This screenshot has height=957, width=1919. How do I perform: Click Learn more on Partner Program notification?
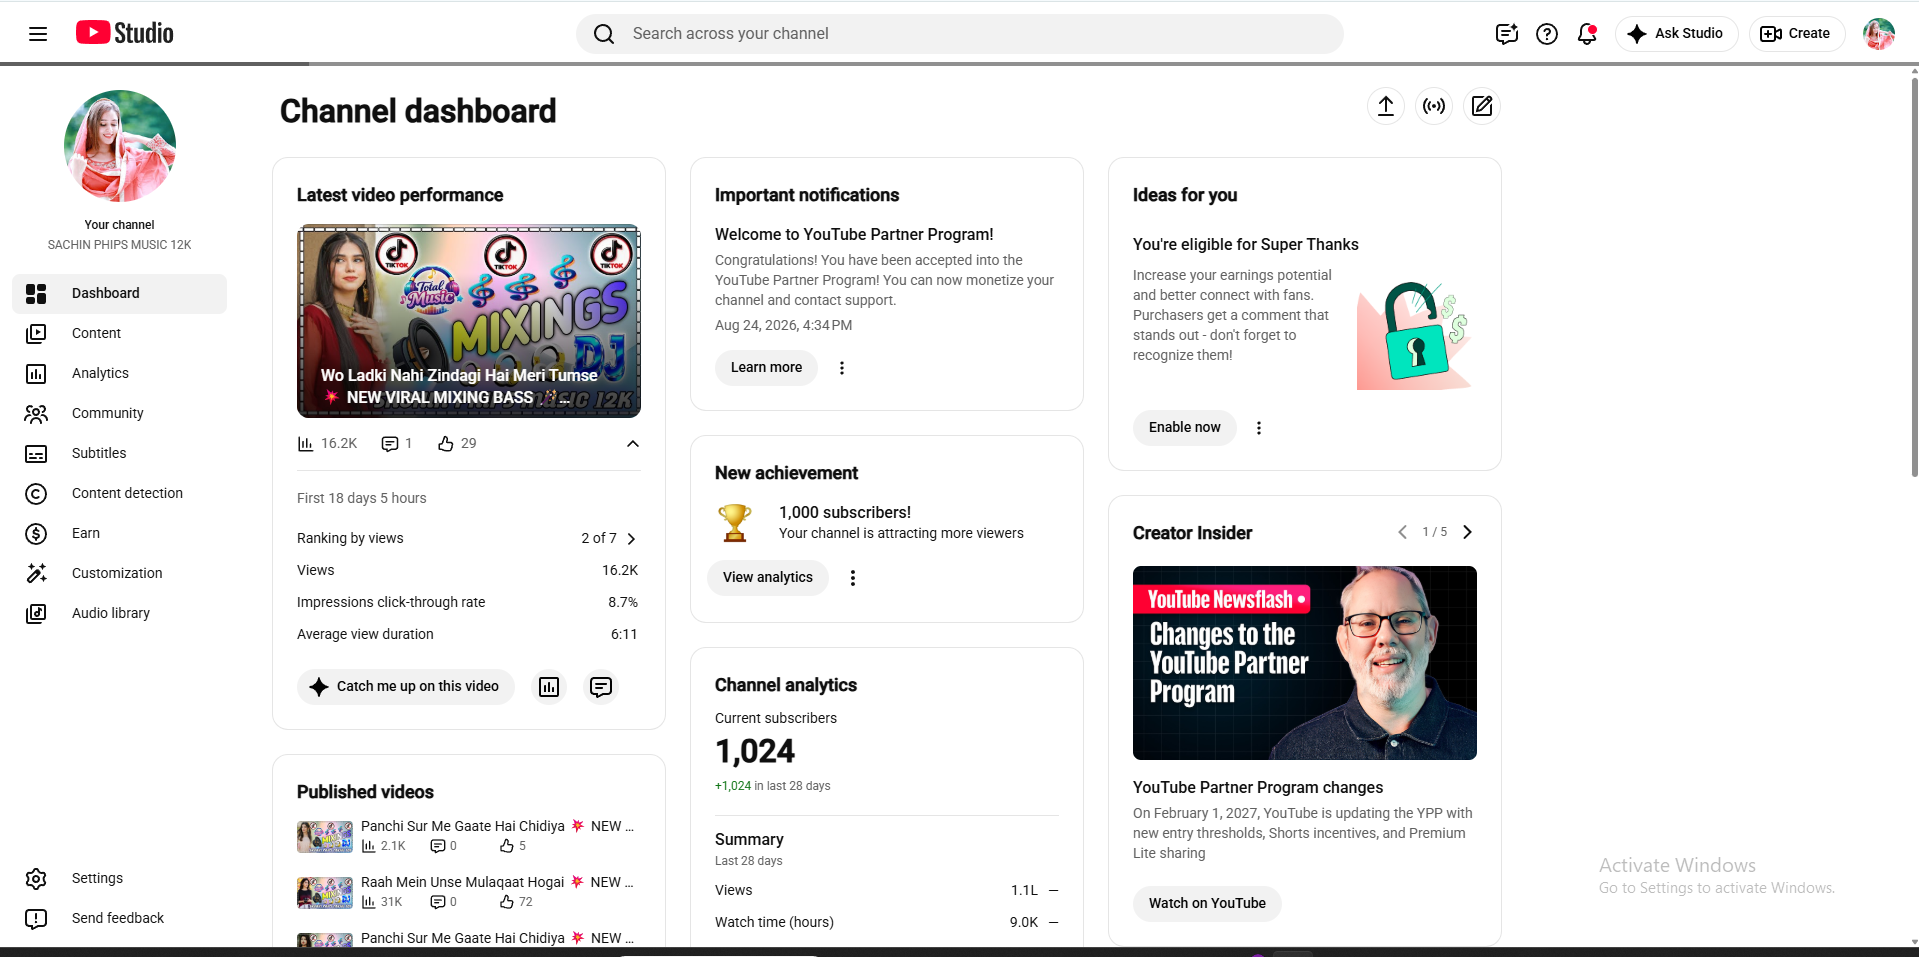tap(766, 368)
